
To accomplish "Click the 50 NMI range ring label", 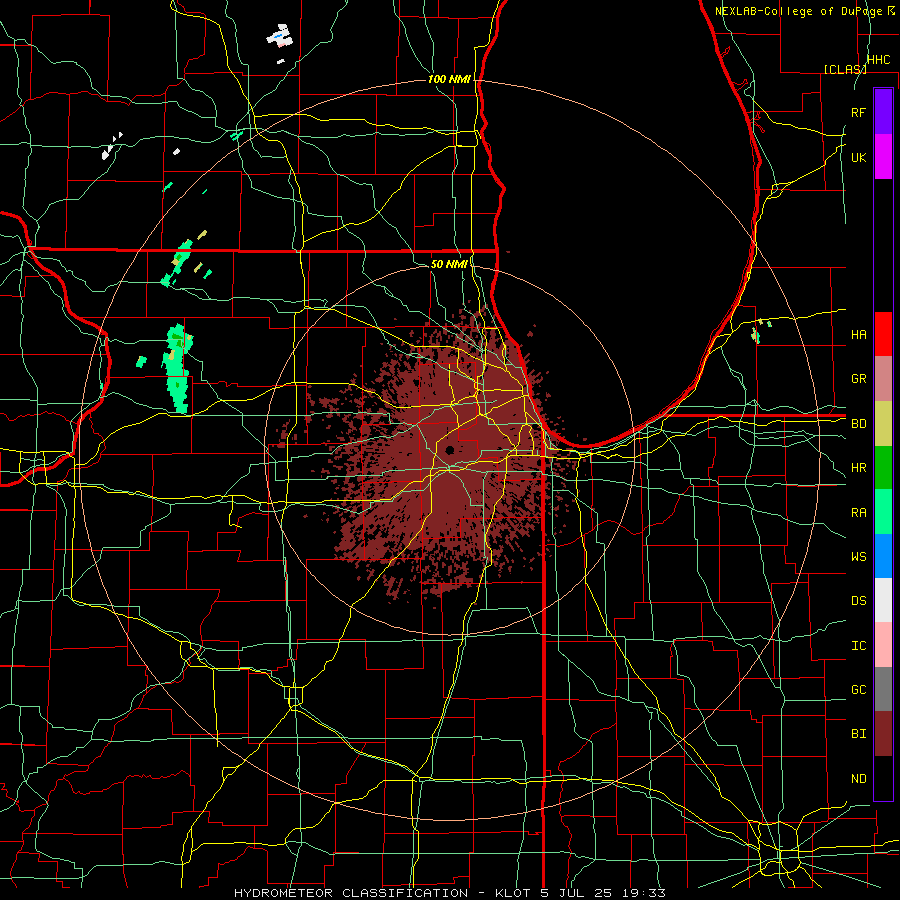I will 449,264.
